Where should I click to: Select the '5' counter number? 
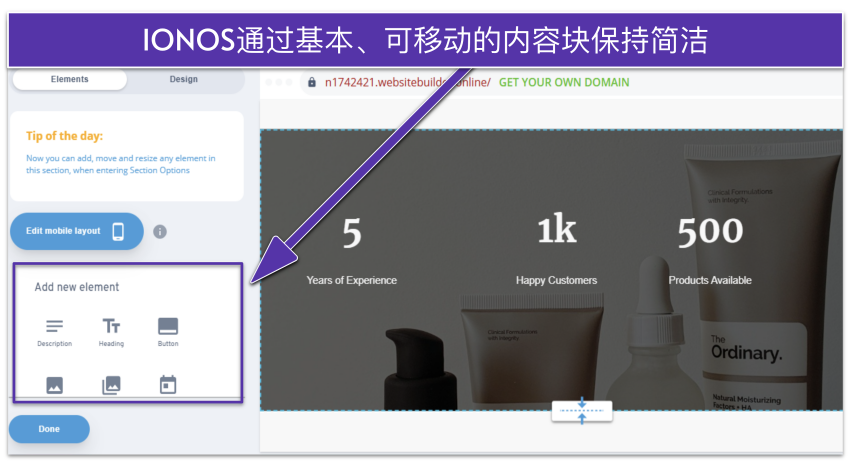(351, 233)
